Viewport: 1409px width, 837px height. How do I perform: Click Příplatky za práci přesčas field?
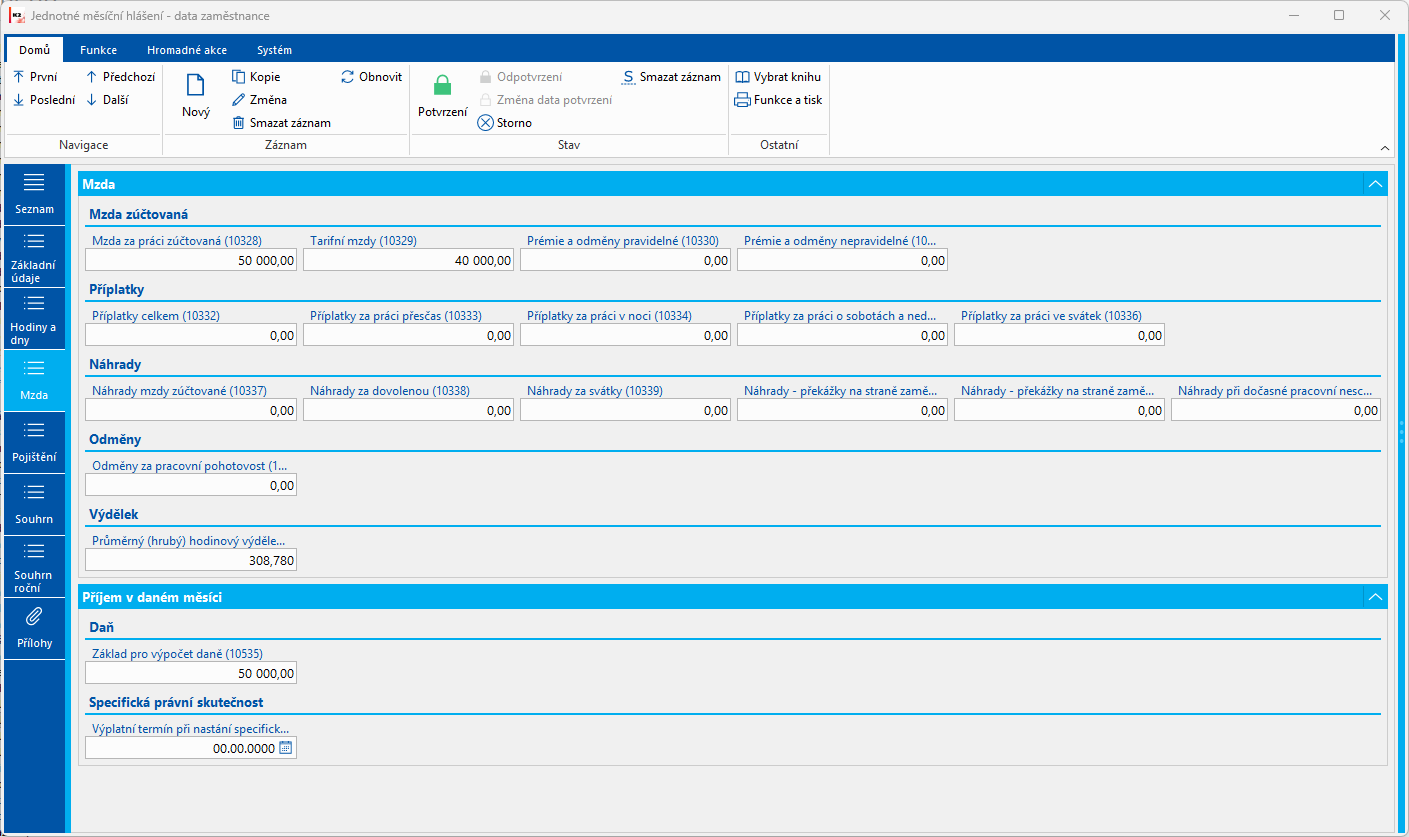pyautogui.click(x=408, y=335)
